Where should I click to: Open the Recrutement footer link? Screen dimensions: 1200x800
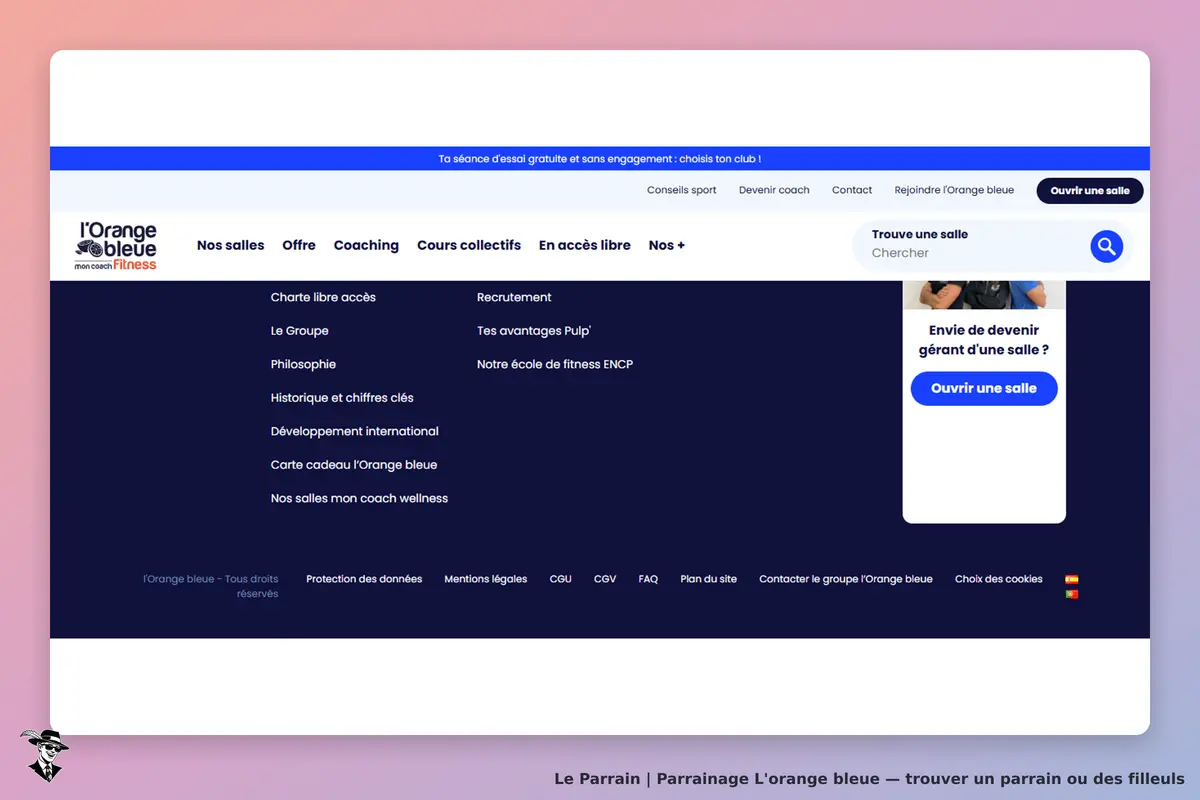click(514, 297)
